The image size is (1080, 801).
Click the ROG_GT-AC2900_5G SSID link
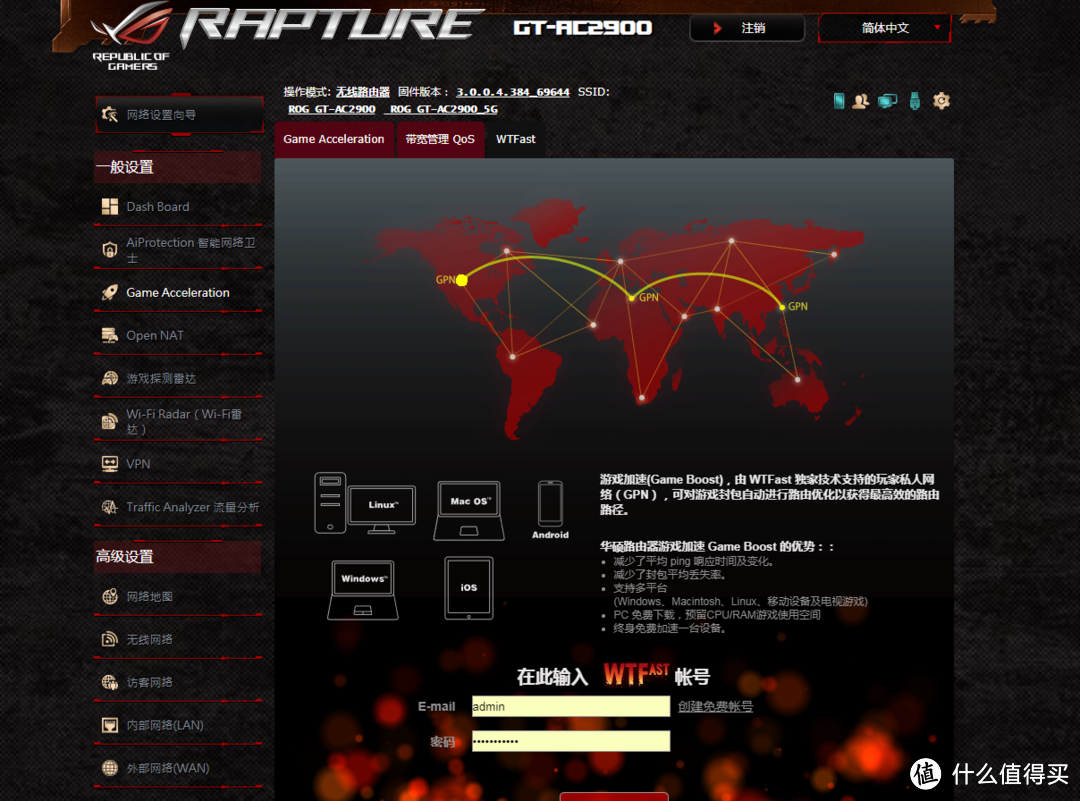(x=444, y=109)
